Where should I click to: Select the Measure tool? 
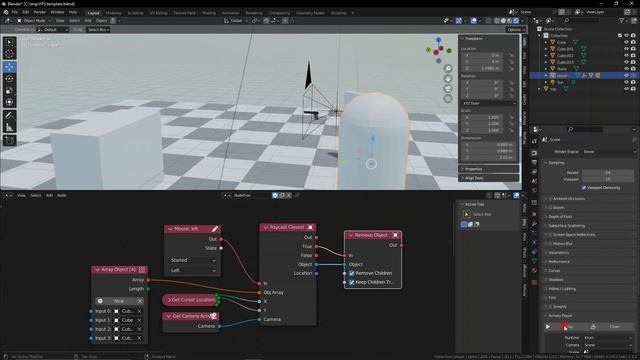tap(10, 127)
